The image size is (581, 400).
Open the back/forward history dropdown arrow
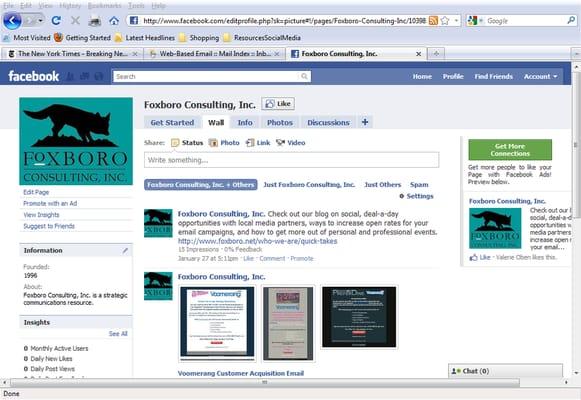(40, 21)
